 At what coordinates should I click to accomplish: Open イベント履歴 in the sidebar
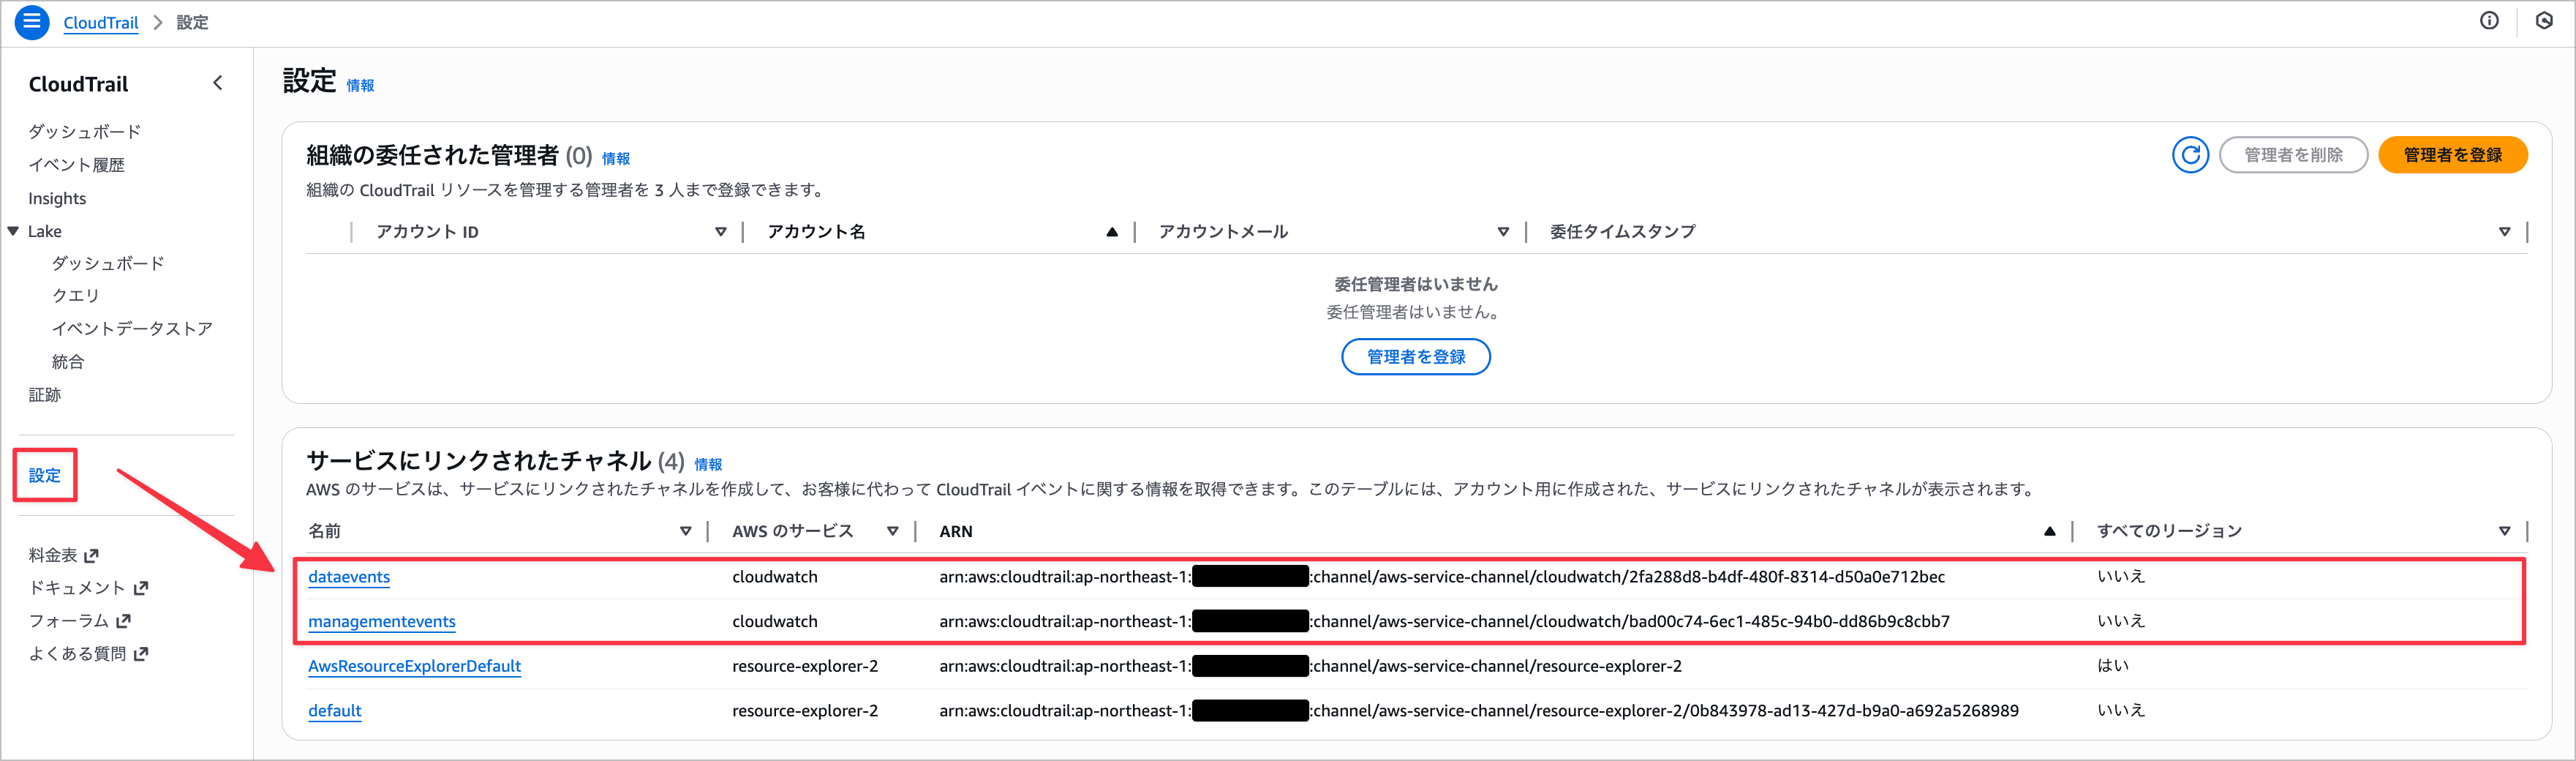pos(77,165)
